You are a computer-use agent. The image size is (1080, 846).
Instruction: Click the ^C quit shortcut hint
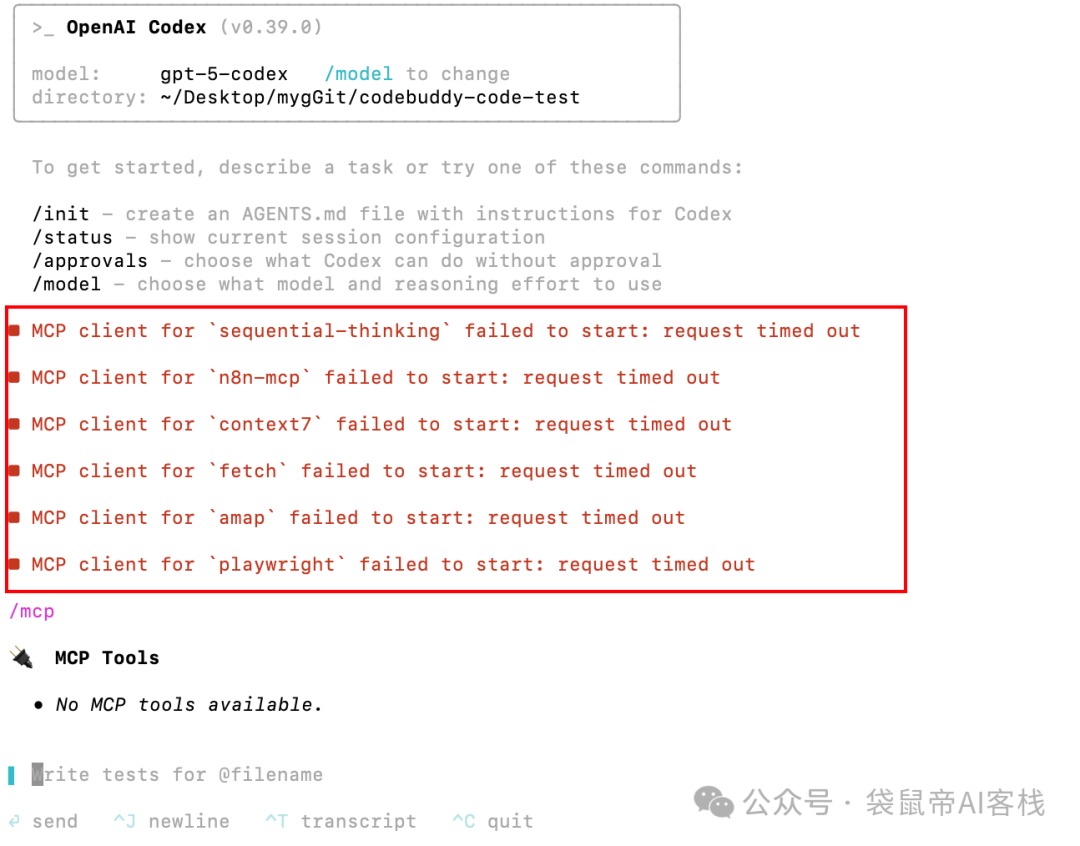coord(492,821)
